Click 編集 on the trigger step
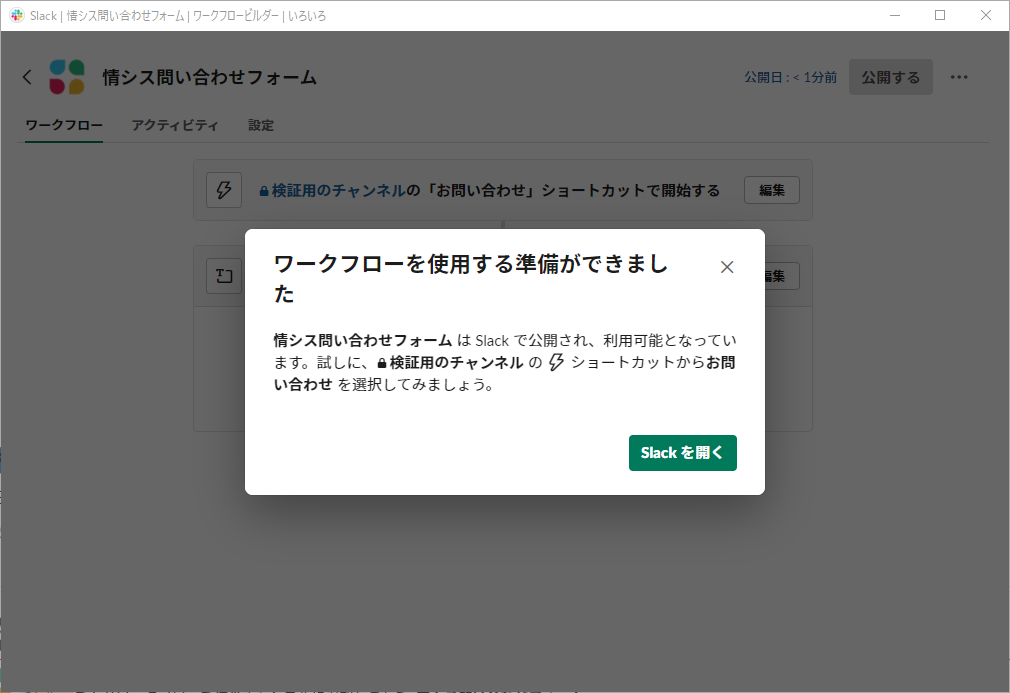 [771, 189]
